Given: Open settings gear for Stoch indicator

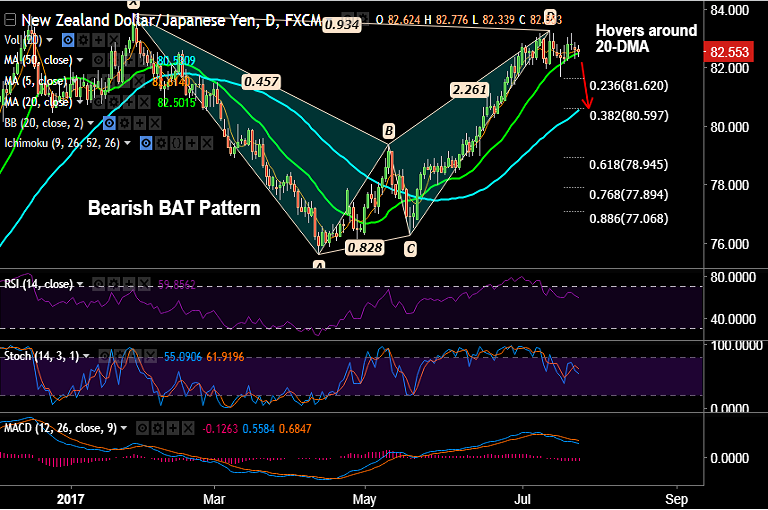Looking at the screenshot, I should coord(120,356).
